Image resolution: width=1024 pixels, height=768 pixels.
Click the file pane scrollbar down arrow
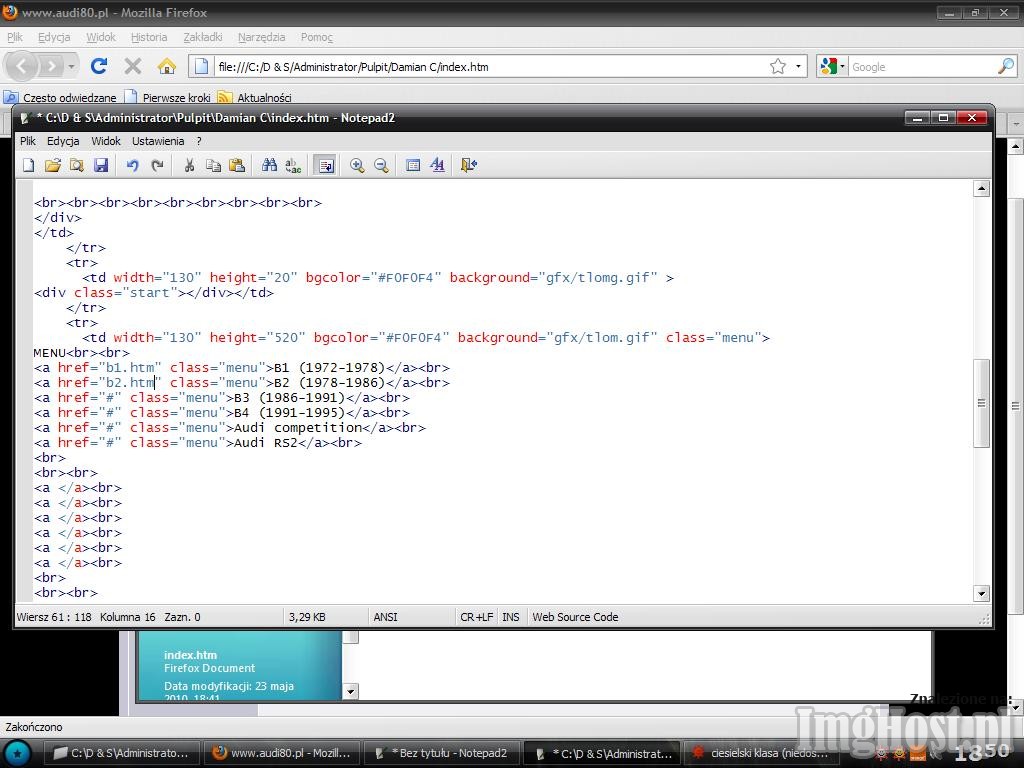[351, 692]
